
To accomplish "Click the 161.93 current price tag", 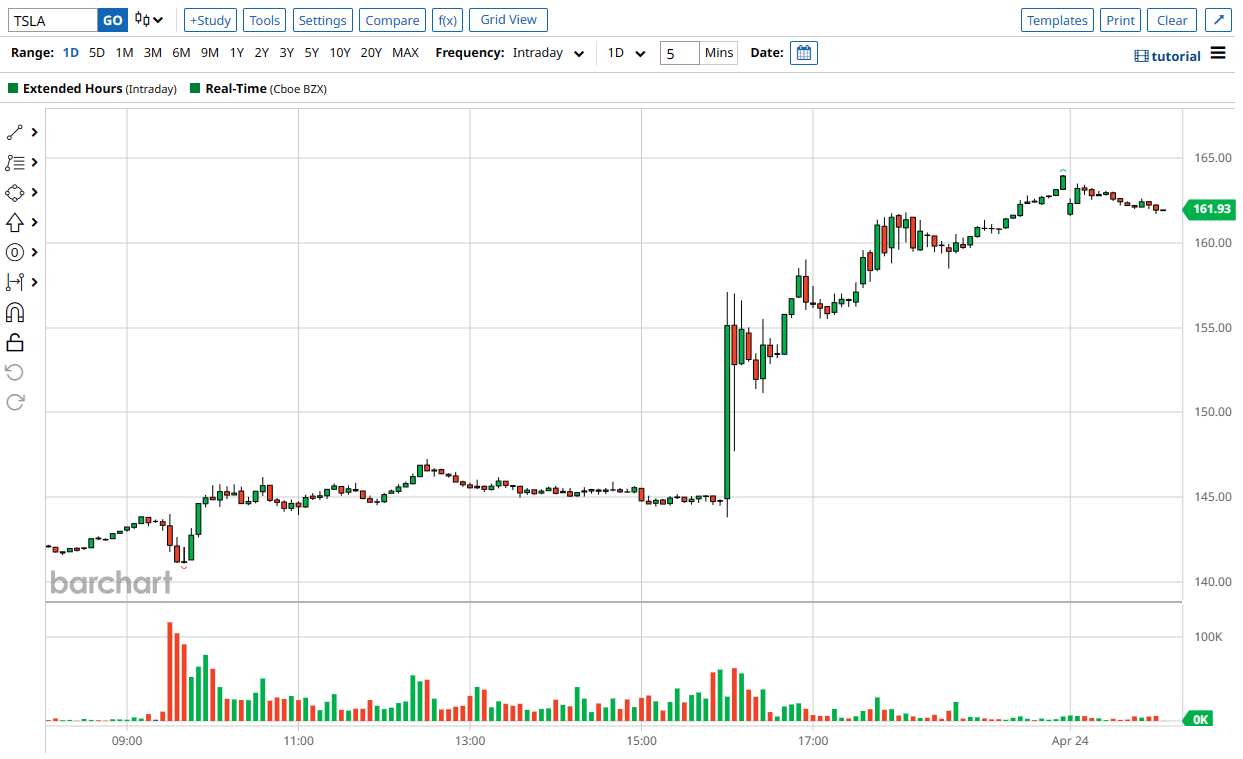I will [1211, 209].
